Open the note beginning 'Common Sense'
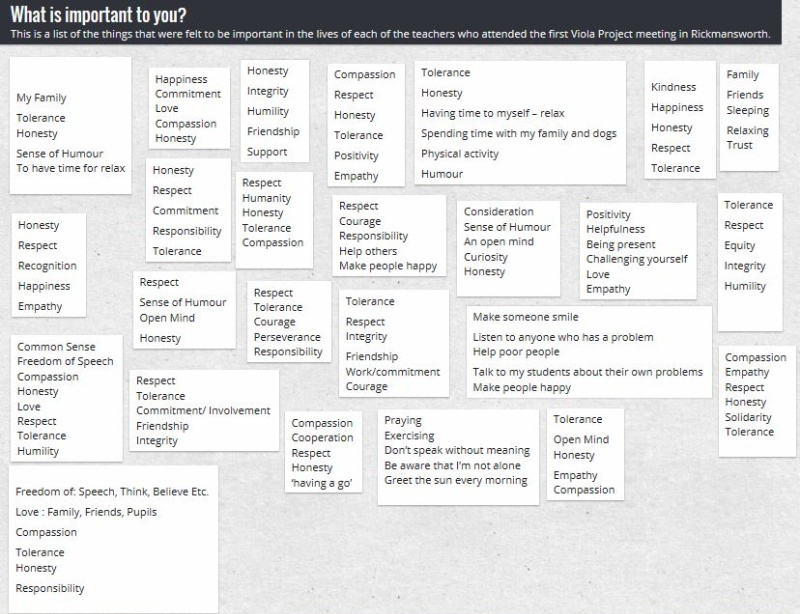This screenshot has height=614, width=800. 66,399
